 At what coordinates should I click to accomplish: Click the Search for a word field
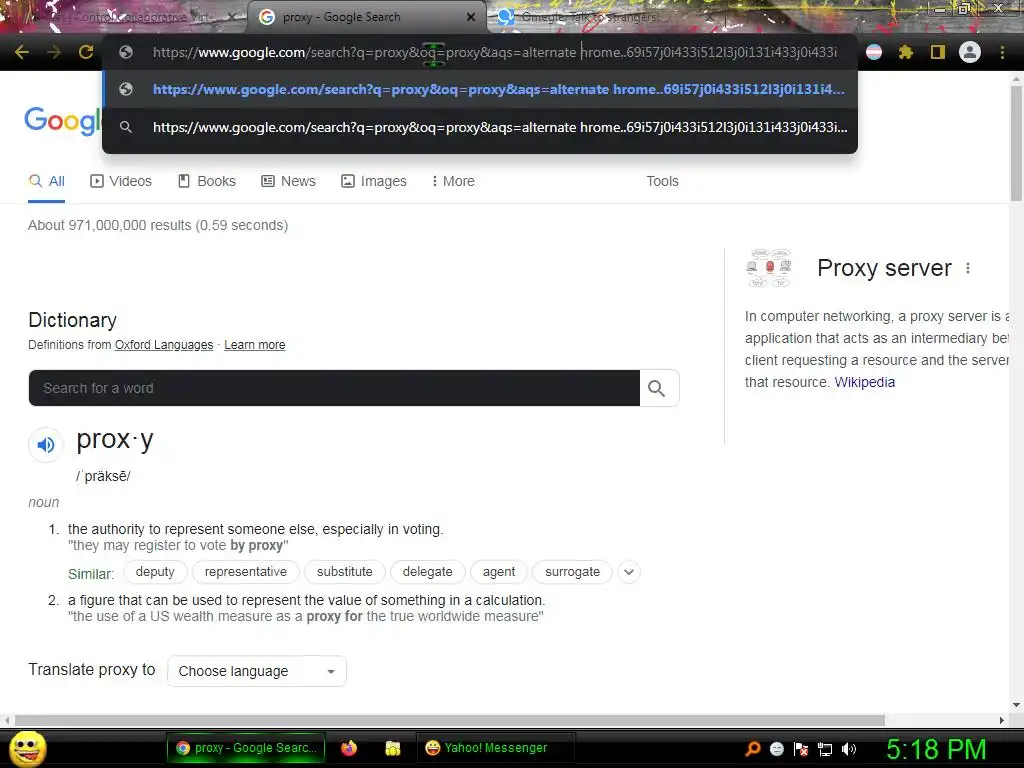[334, 388]
